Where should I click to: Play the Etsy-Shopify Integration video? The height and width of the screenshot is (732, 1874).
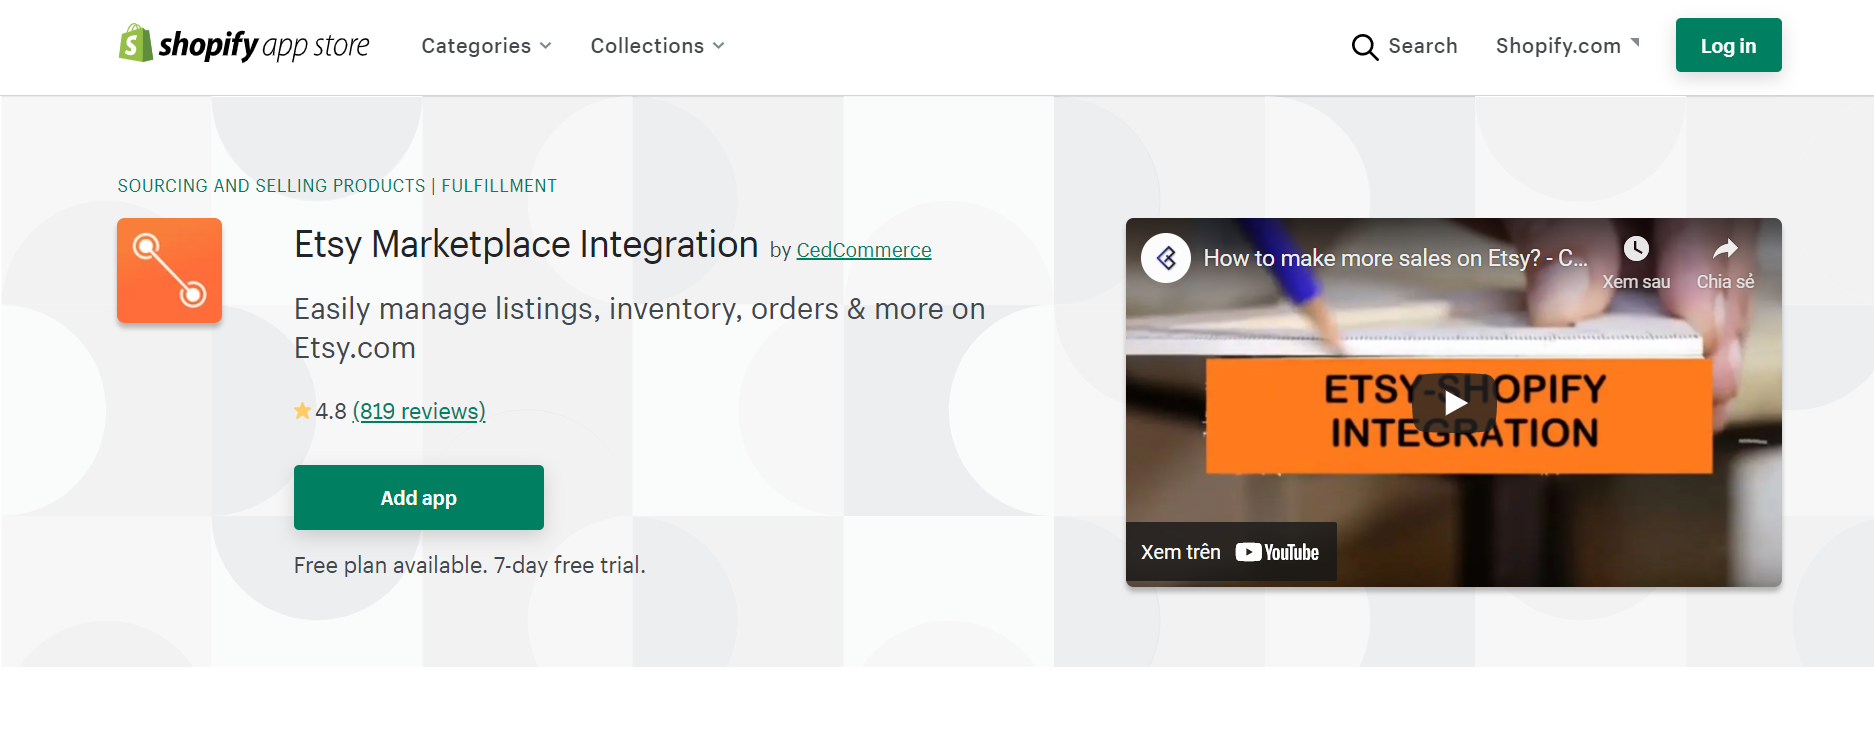tap(1454, 402)
